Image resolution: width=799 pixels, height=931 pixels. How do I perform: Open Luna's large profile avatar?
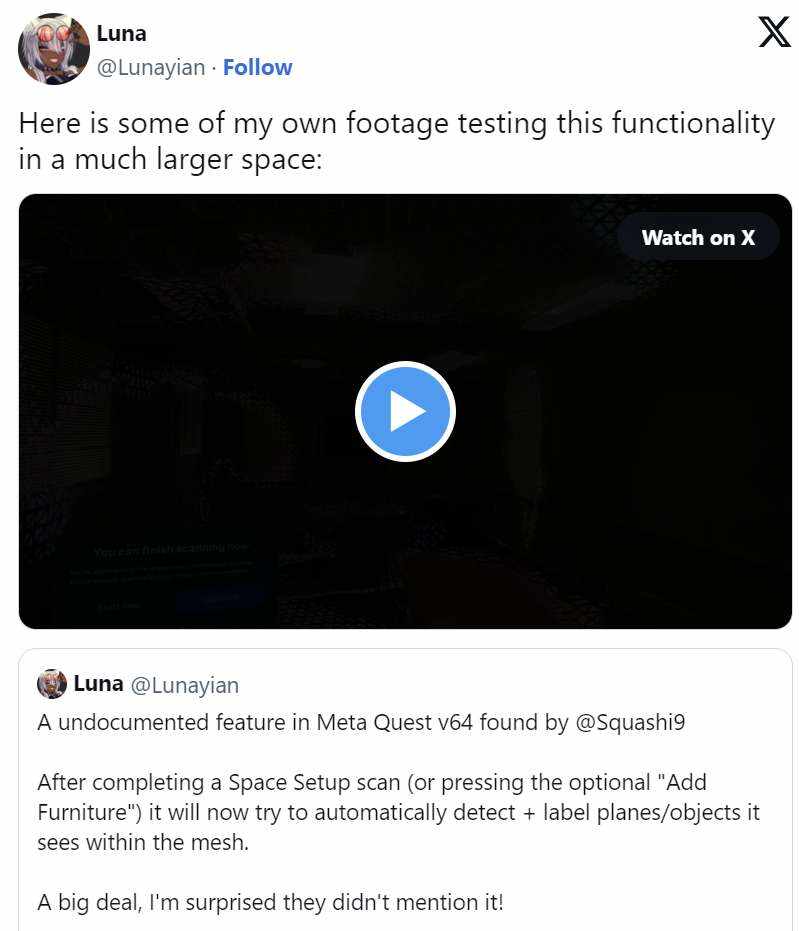point(53,49)
